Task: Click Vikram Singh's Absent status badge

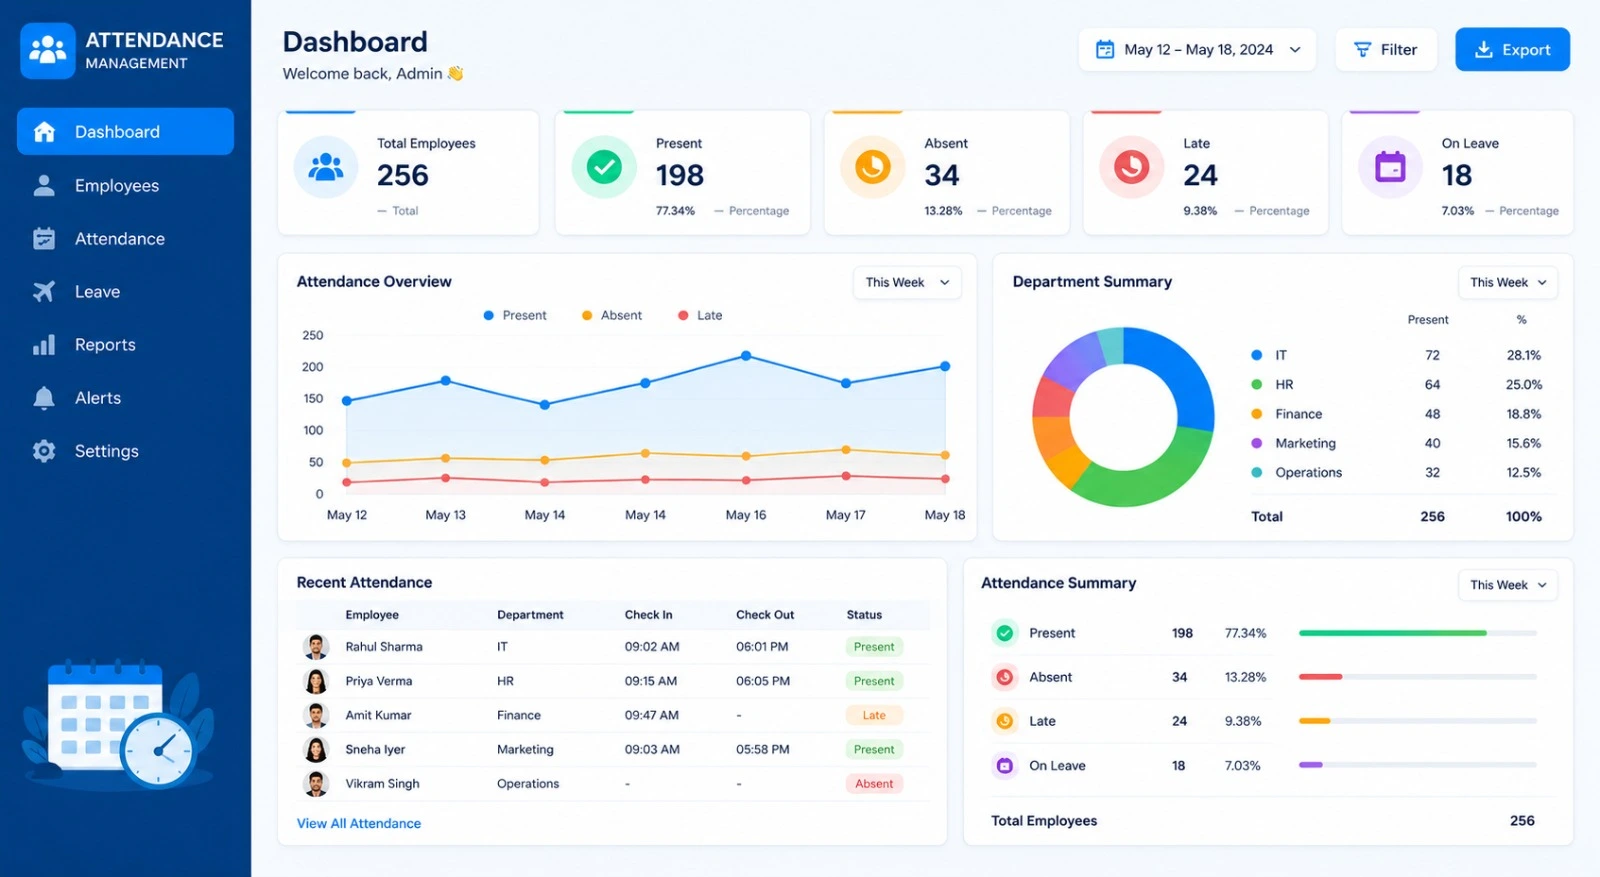Action: pyautogui.click(x=874, y=784)
